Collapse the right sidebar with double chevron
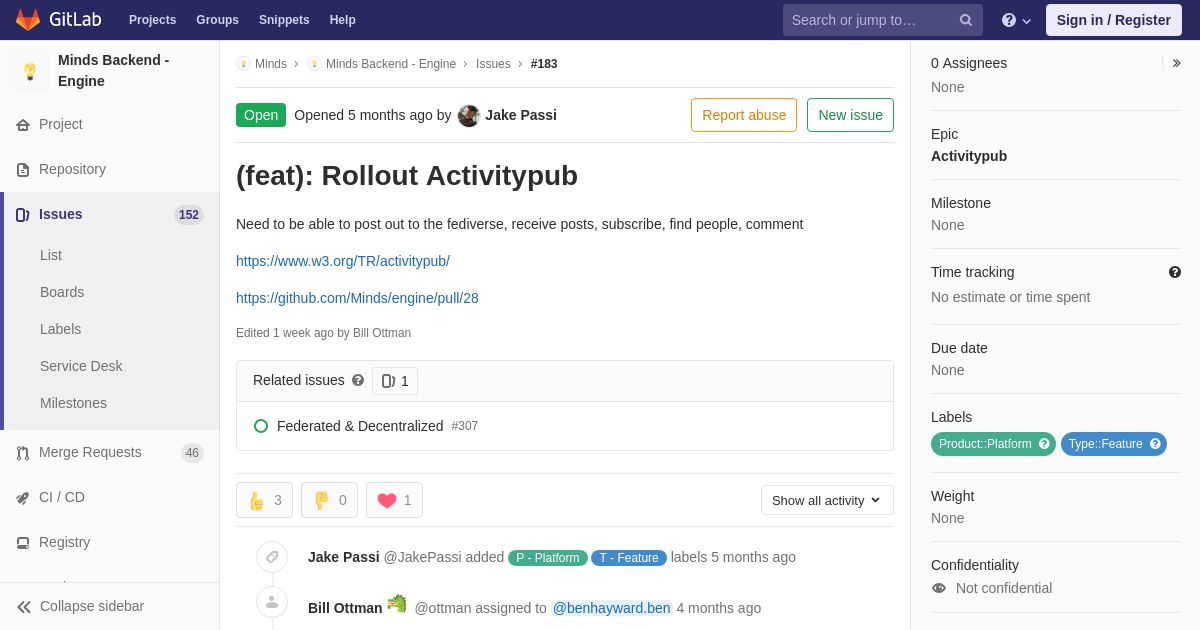The height and width of the screenshot is (630, 1200). click(1176, 63)
